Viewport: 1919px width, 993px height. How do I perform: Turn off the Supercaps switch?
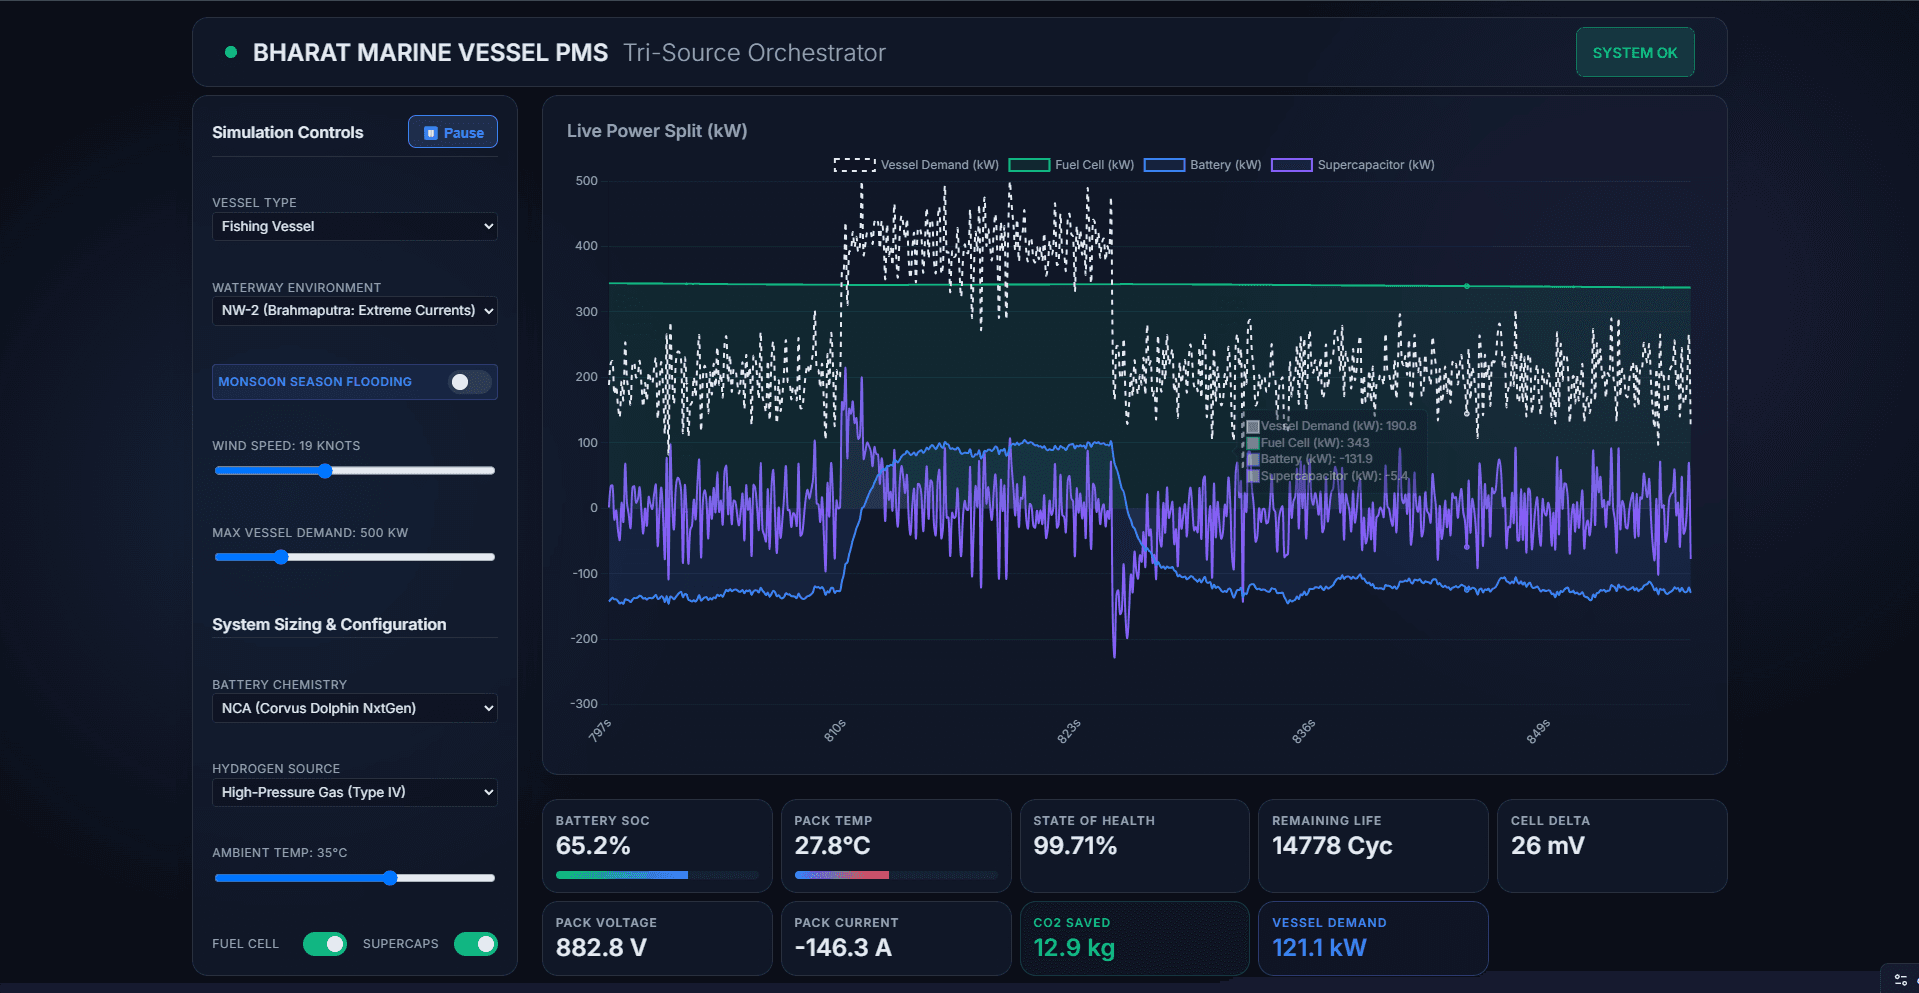click(x=476, y=944)
